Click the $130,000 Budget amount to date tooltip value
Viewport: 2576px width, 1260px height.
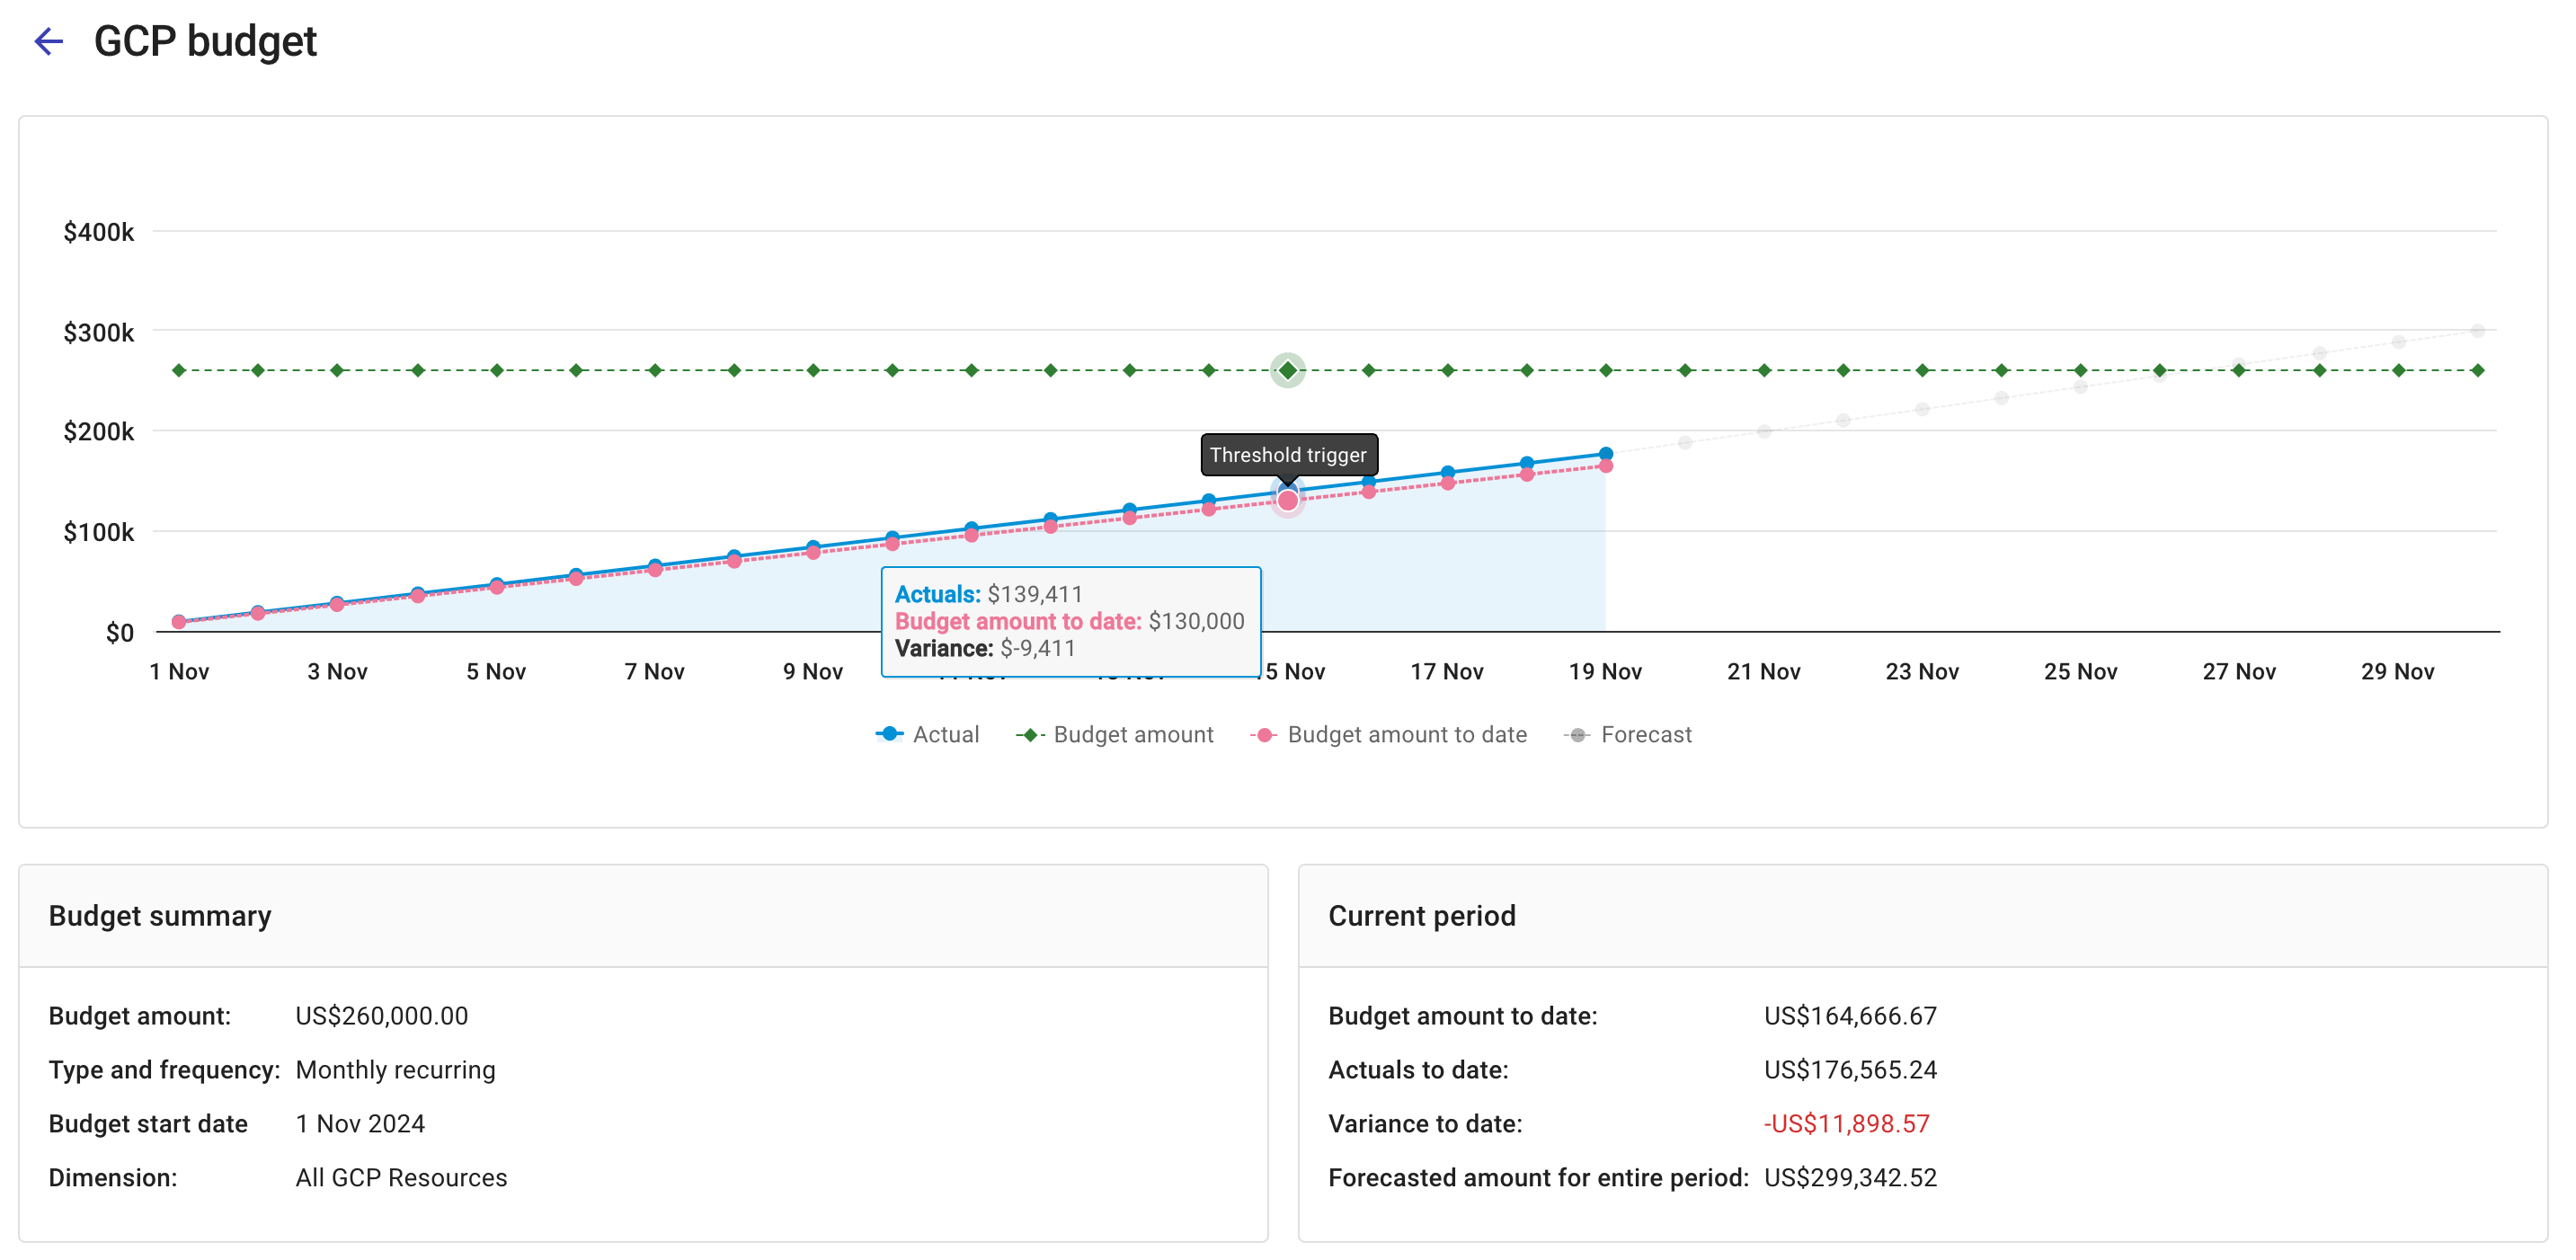coord(1197,621)
